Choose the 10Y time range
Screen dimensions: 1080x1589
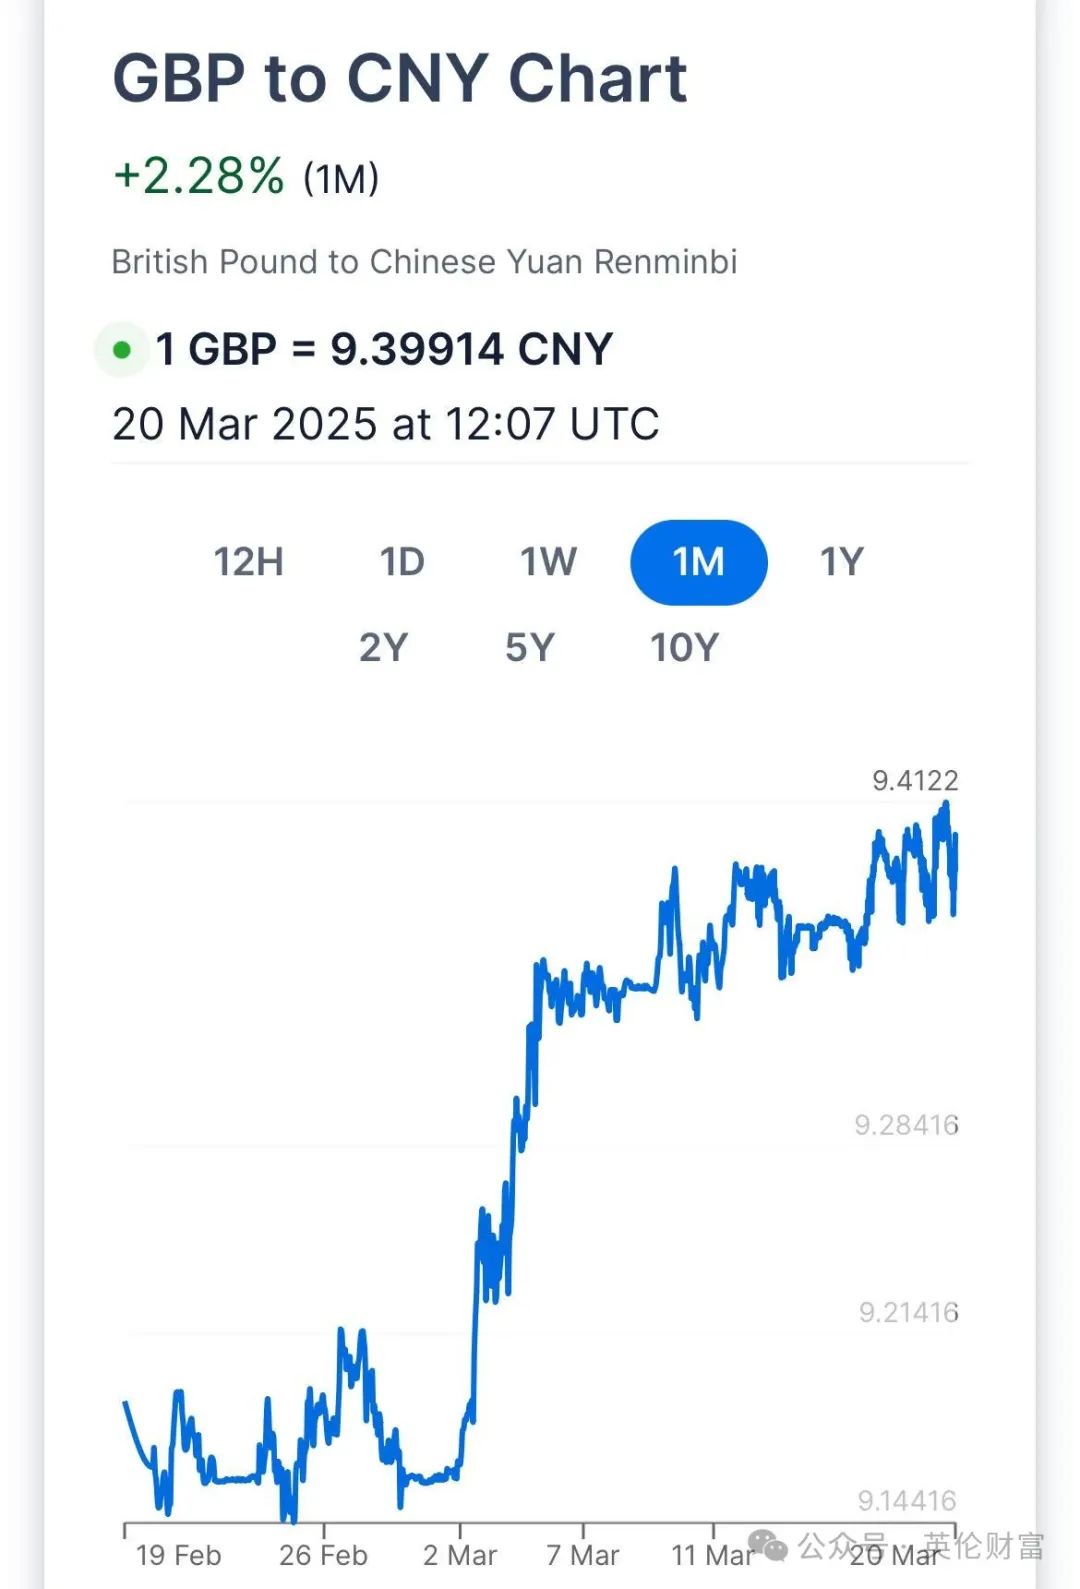[x=684, y=648]
